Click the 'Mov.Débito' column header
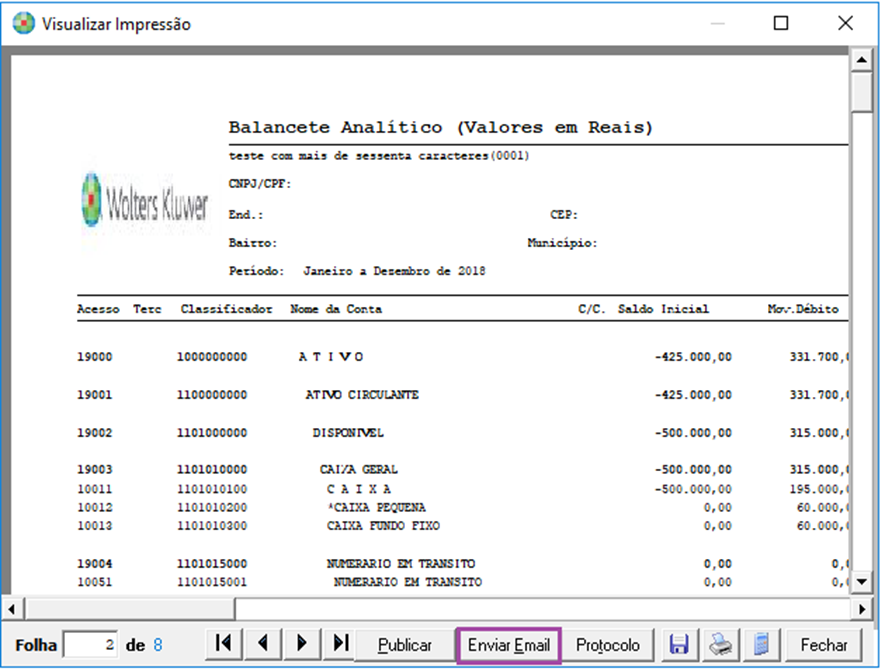The width and height of the screenshot is (882, 669). (803, 309)
